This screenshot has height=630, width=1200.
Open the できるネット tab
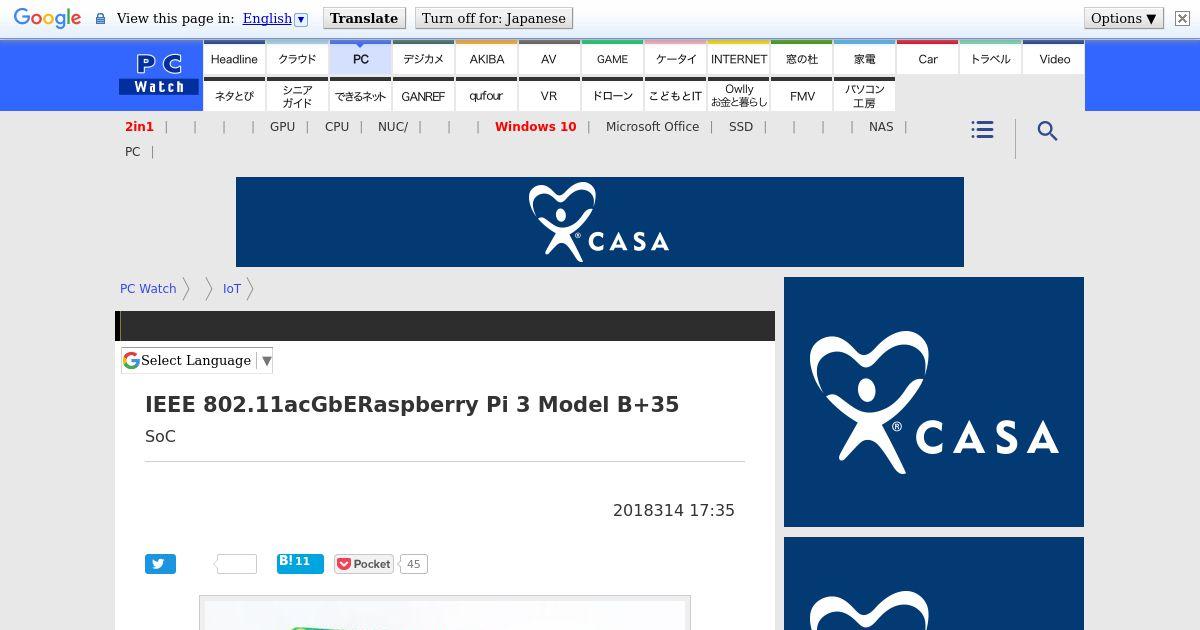click(361, 96)
